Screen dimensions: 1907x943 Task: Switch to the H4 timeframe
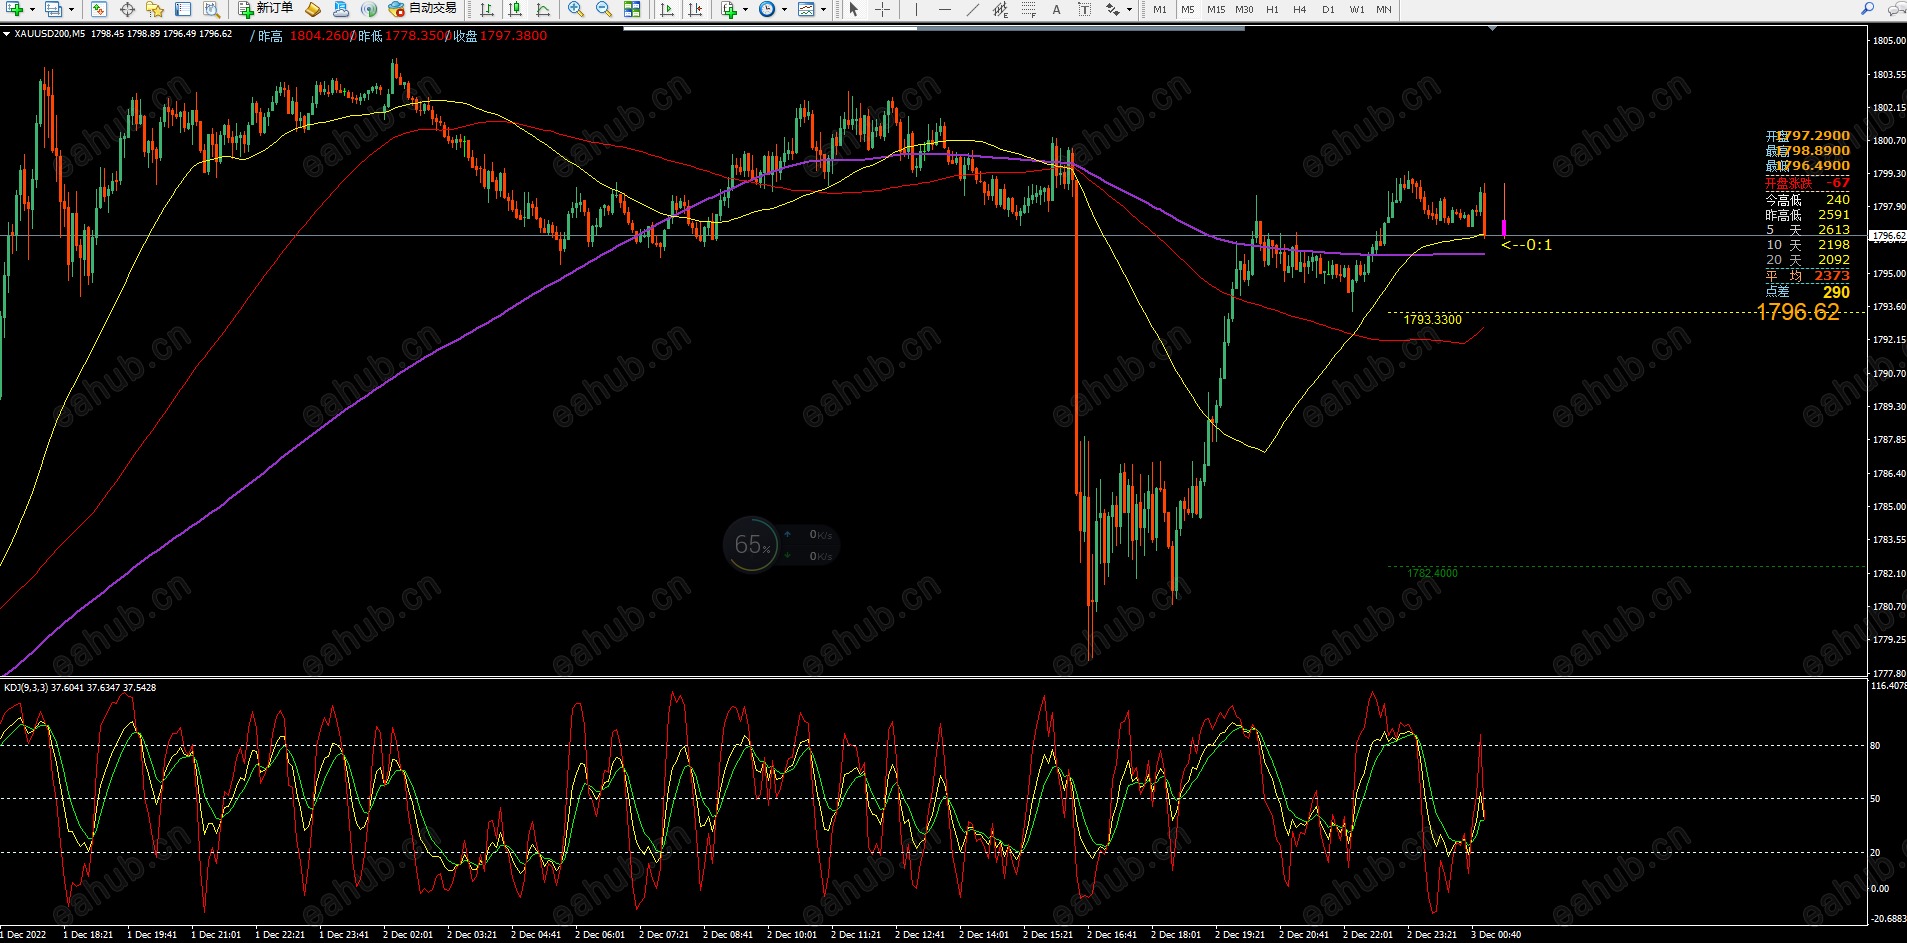(1300, 9)
